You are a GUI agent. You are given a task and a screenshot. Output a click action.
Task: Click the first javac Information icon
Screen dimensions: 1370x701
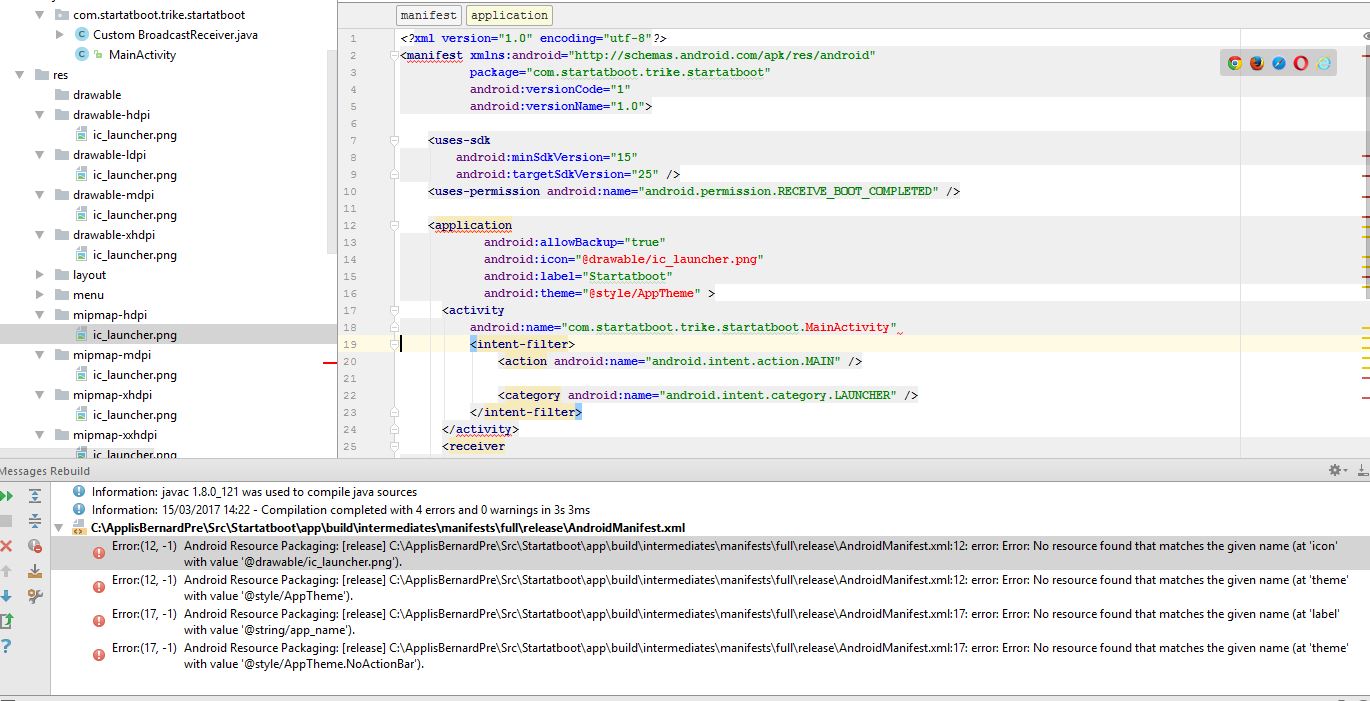tap(78, 492)
